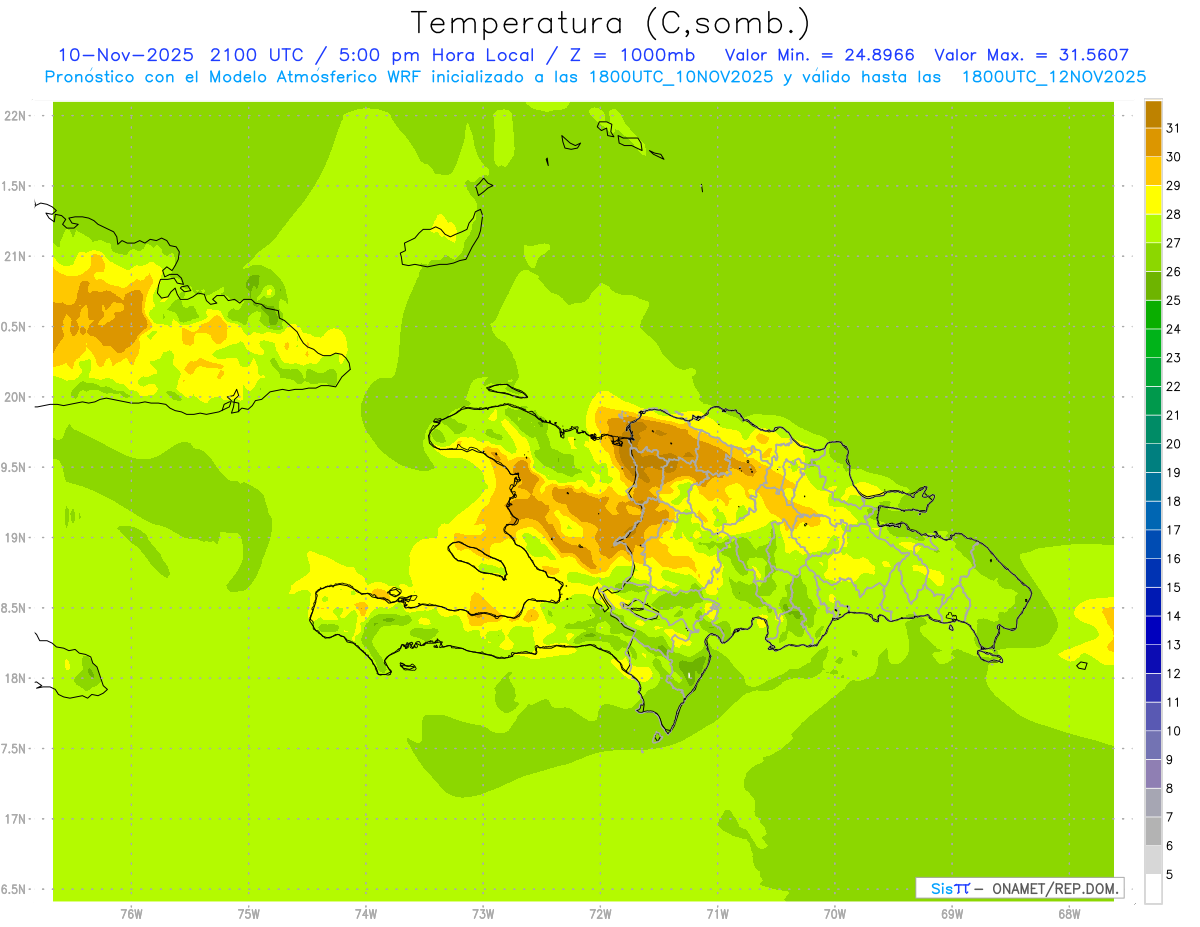Click the legend value "20" on the color bar
This screenshot has height=927, width=1200.
pos(1173,444)
